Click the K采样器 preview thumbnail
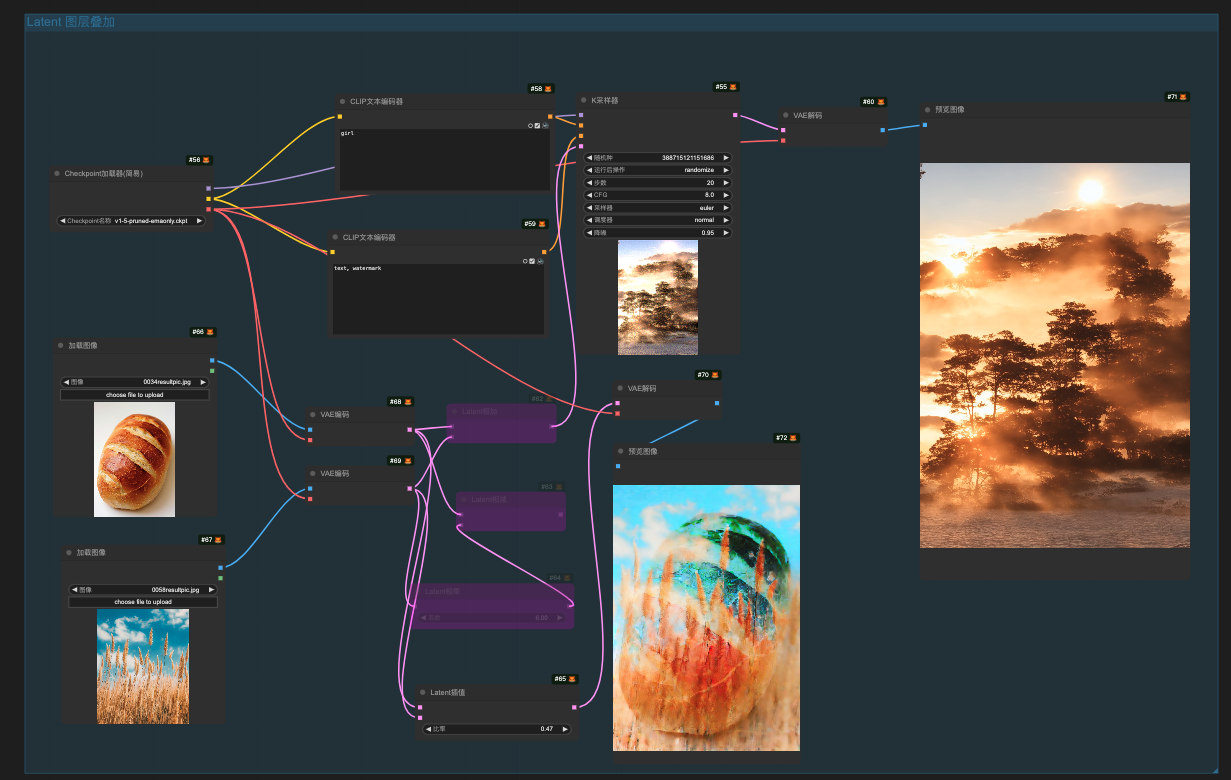This screenshot has width=1231, height=780. (657, 297)
